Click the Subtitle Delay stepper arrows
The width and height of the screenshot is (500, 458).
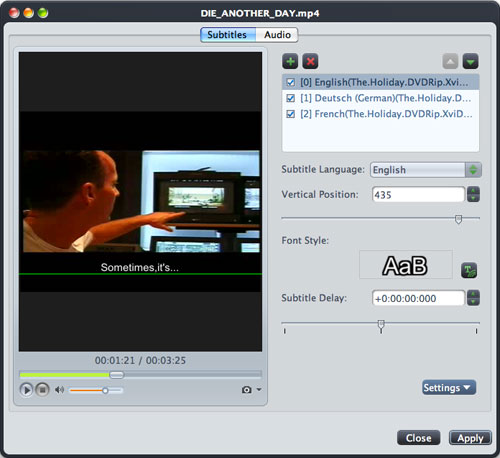pyautogui.click(x=473, y=298)
